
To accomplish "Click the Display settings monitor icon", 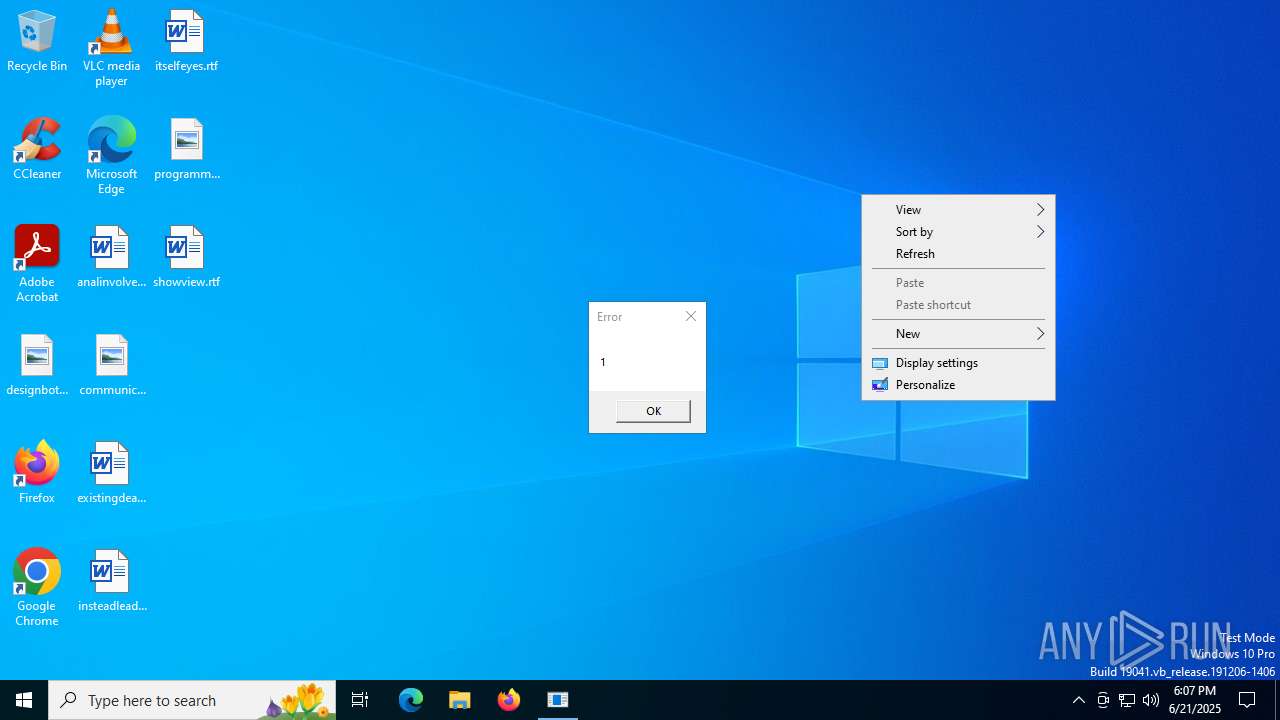I will click(880, 363).
